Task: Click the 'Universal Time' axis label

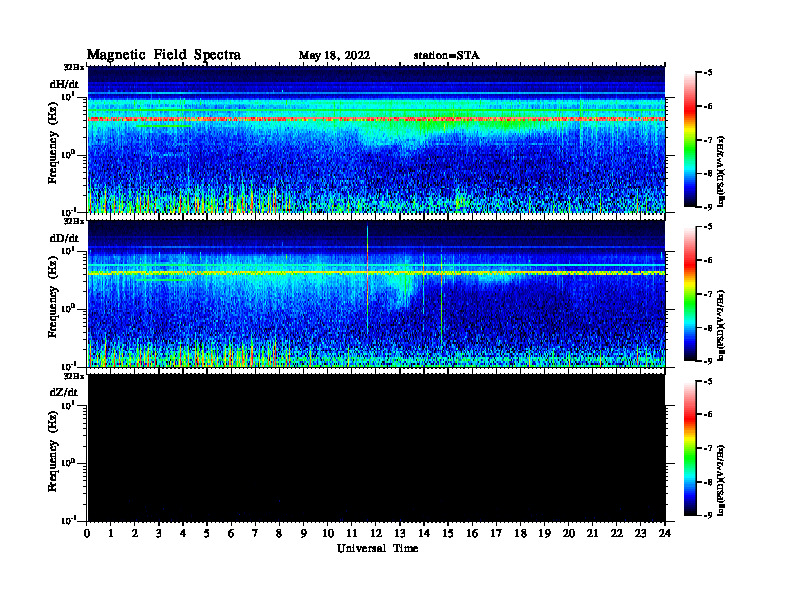Action: (x=378, y=548)
